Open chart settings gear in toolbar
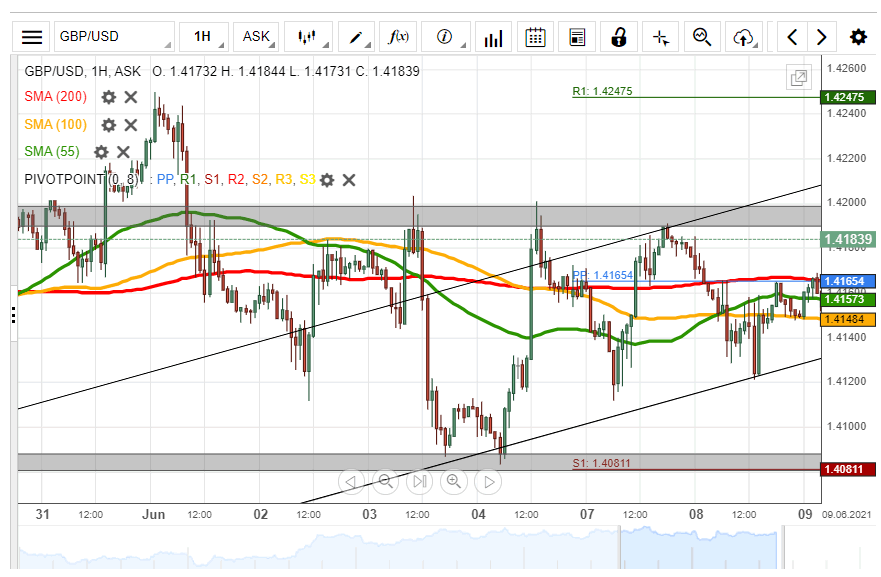 [858, 37]
